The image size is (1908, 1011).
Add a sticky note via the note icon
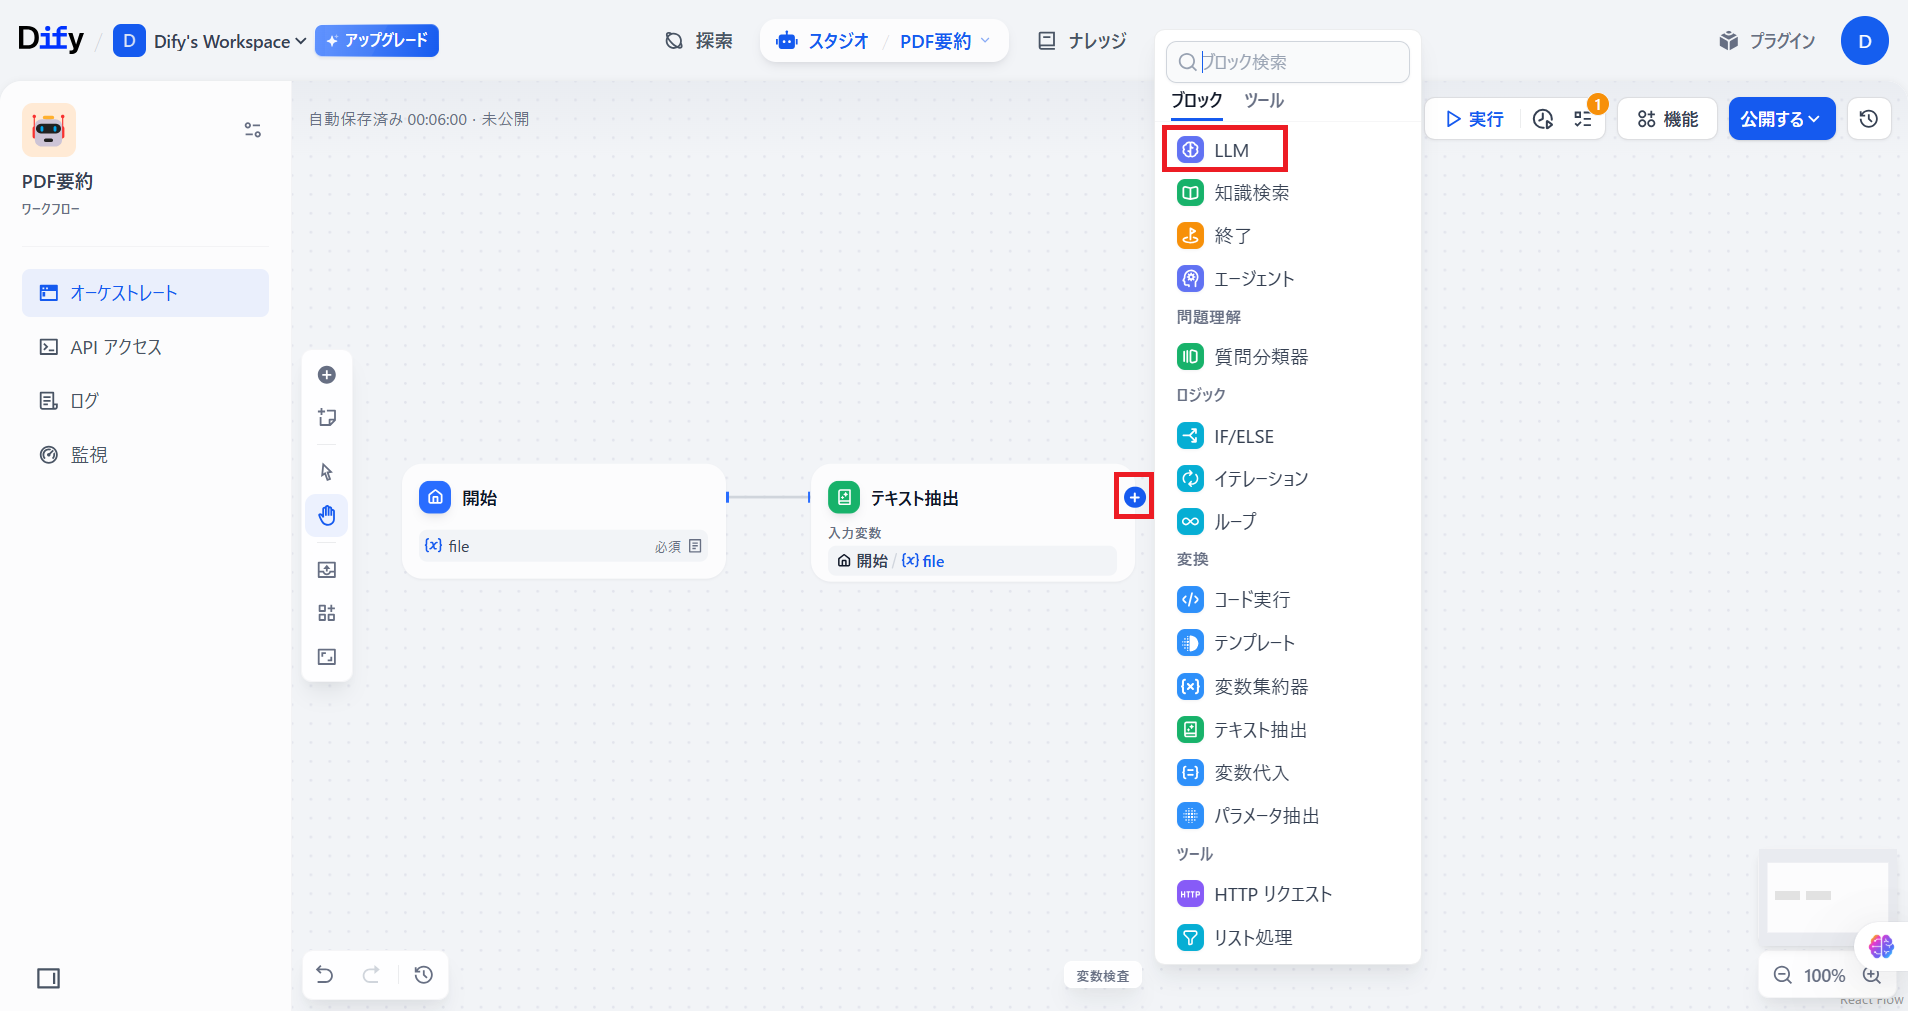pos(327,418)
